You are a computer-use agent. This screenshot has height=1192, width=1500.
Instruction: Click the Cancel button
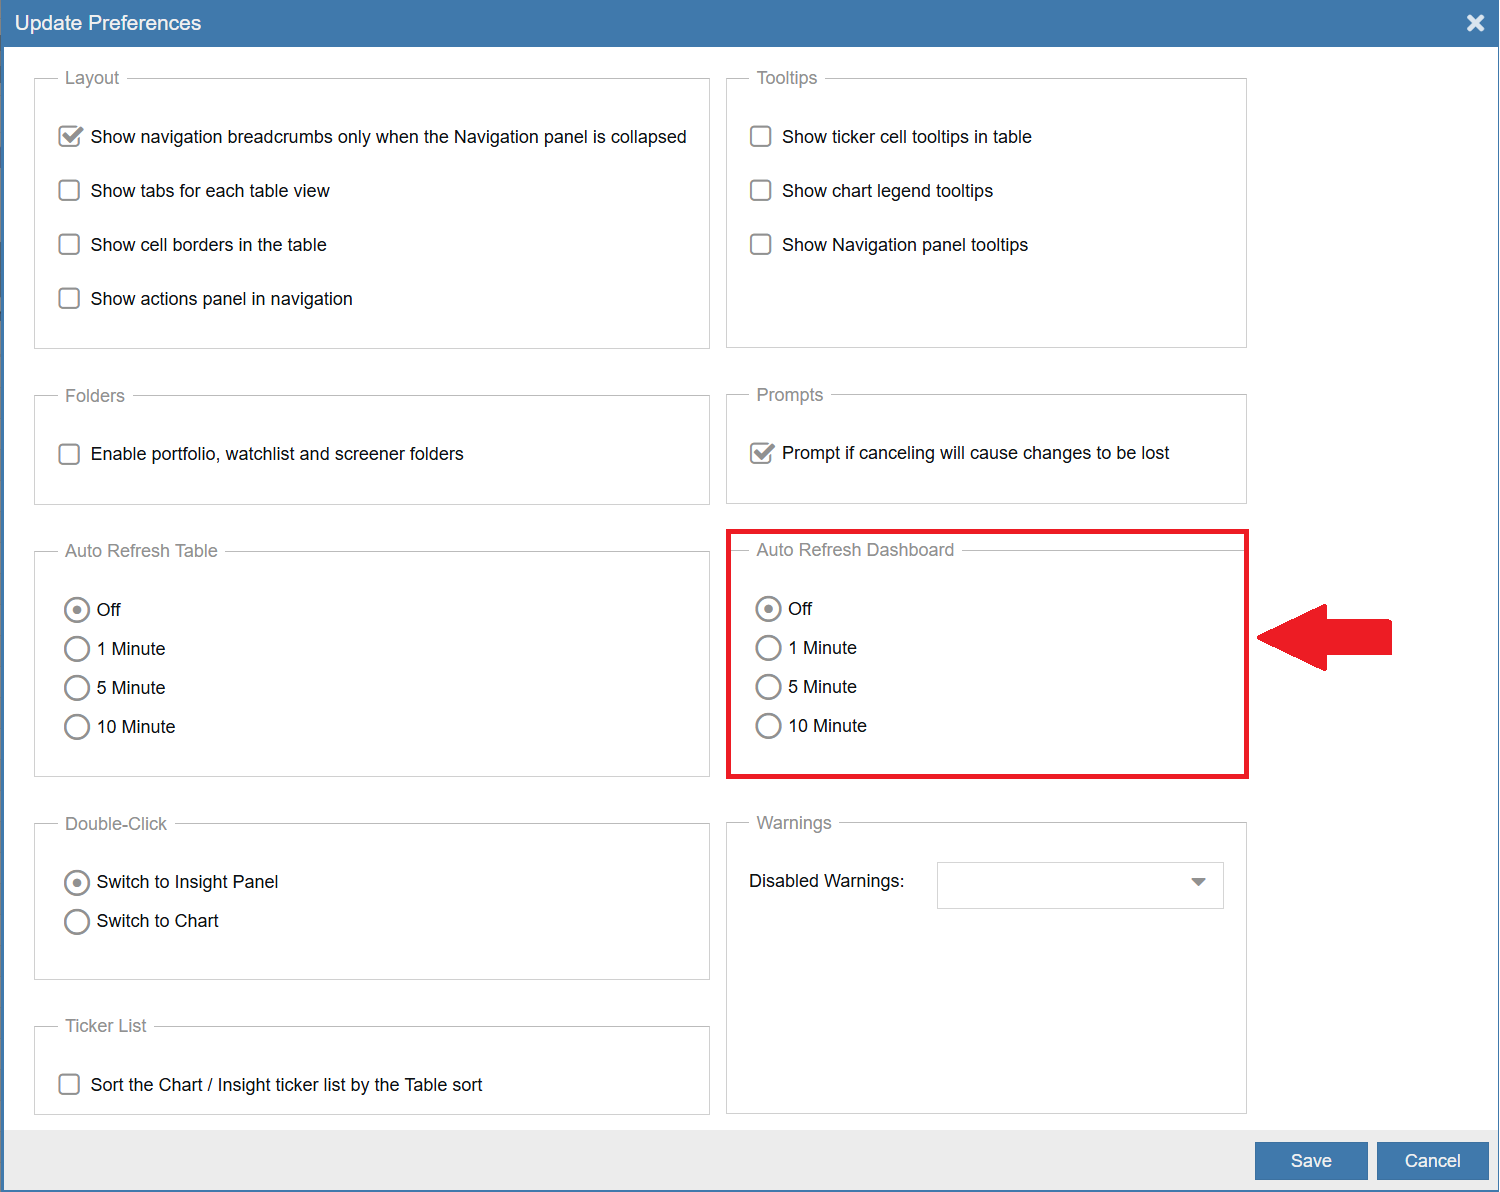click(x=1432, y=1161)
